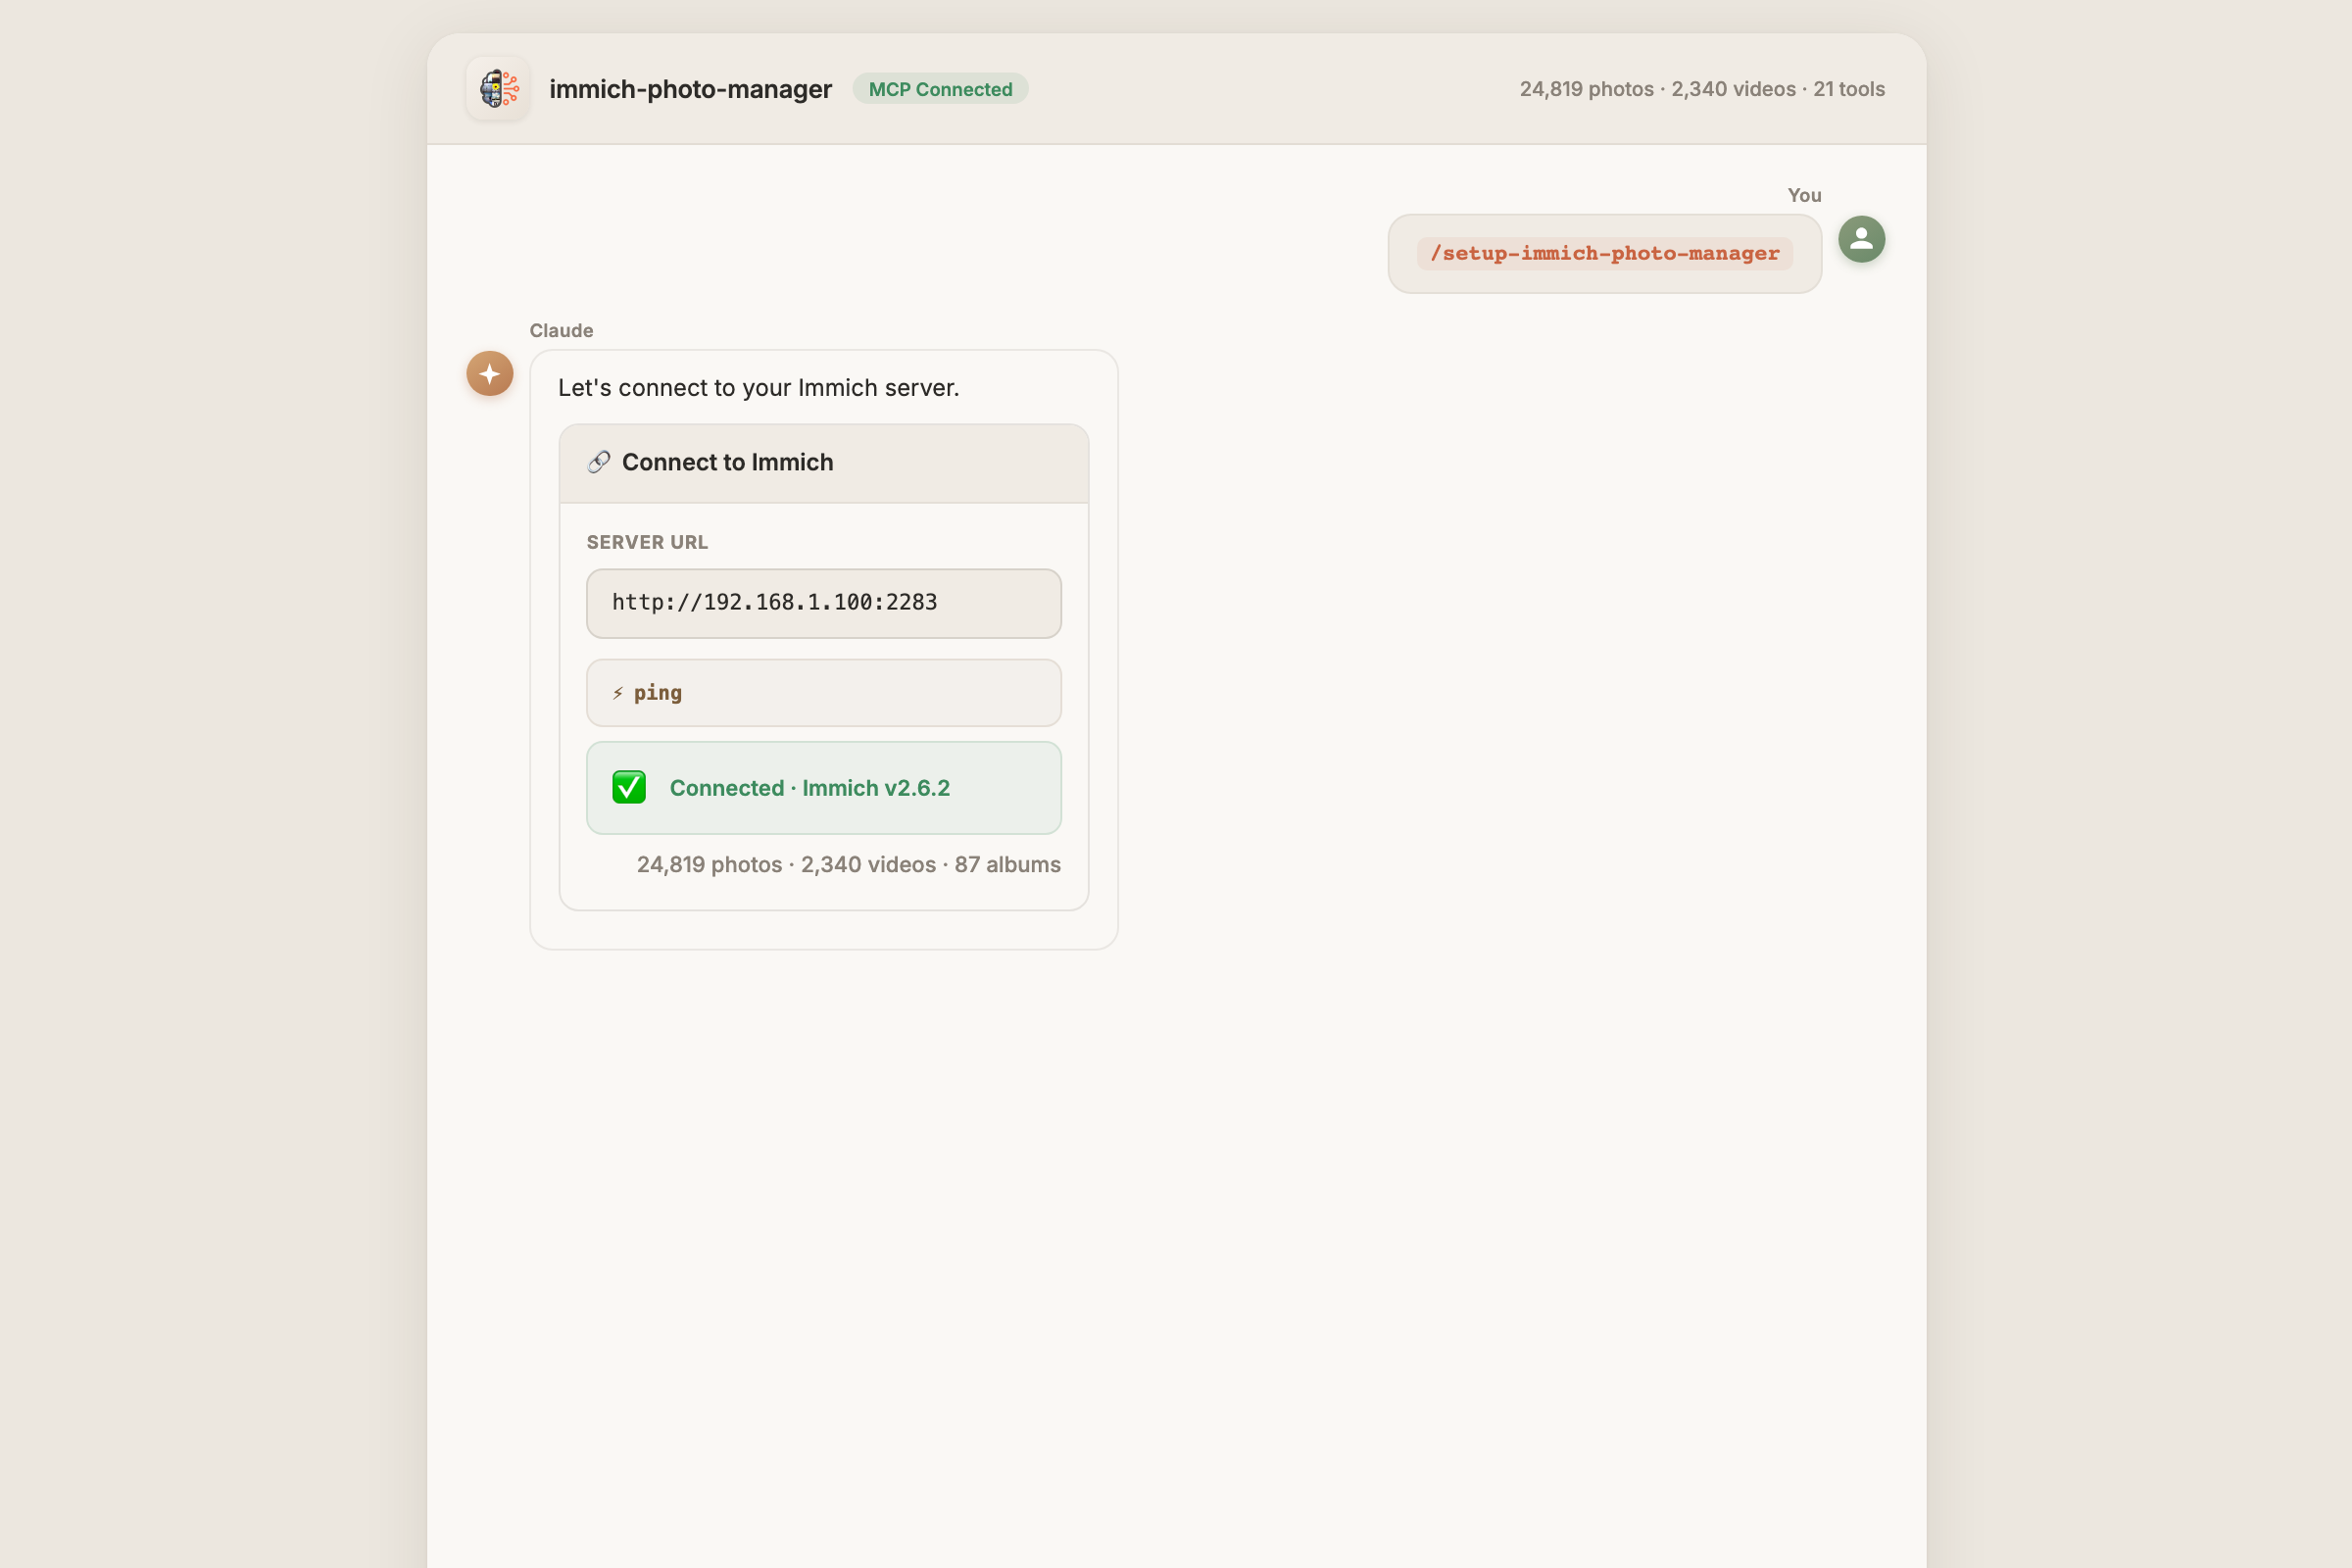The width and height of the screenshot is (2352, 1568).
Task: Click the MCP Connected status badge
Action: coord(939,89)
